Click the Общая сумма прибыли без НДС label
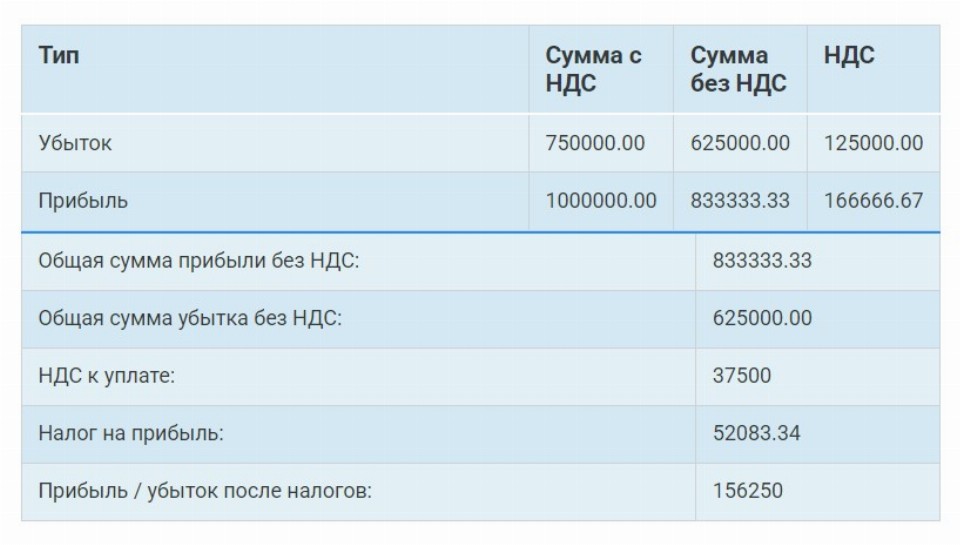The width and height of the screenshot is (961, 545). tap(198, 261)
